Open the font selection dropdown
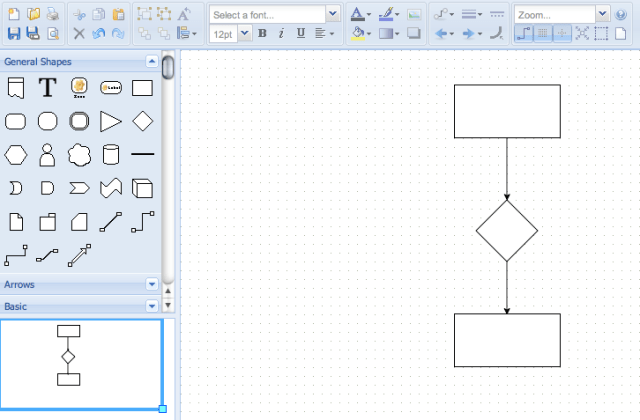This screenshot has height=420, width=640. 275,14
